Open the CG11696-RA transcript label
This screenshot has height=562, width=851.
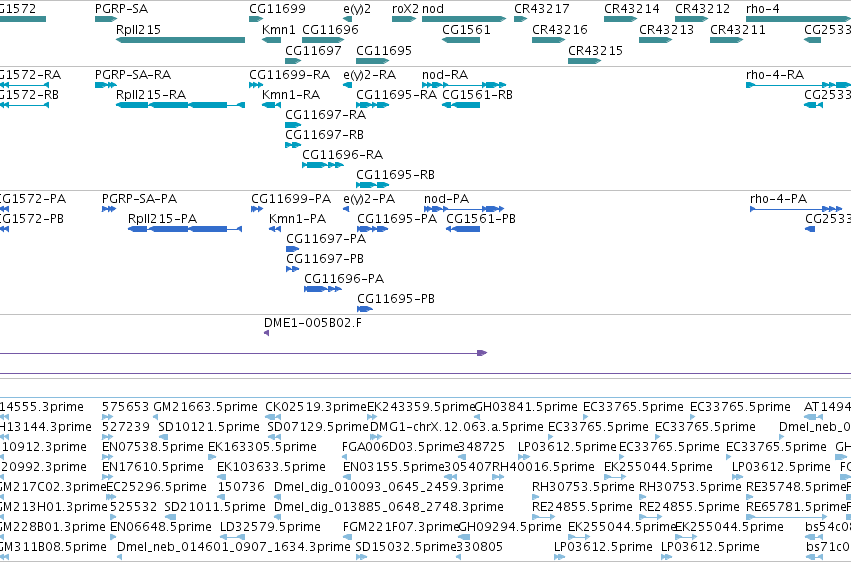(x=342, y=155)
